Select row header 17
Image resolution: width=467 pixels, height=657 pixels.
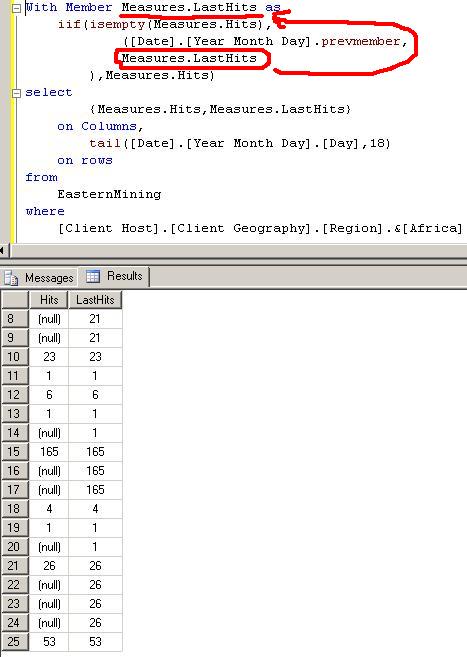click(15, 490)
